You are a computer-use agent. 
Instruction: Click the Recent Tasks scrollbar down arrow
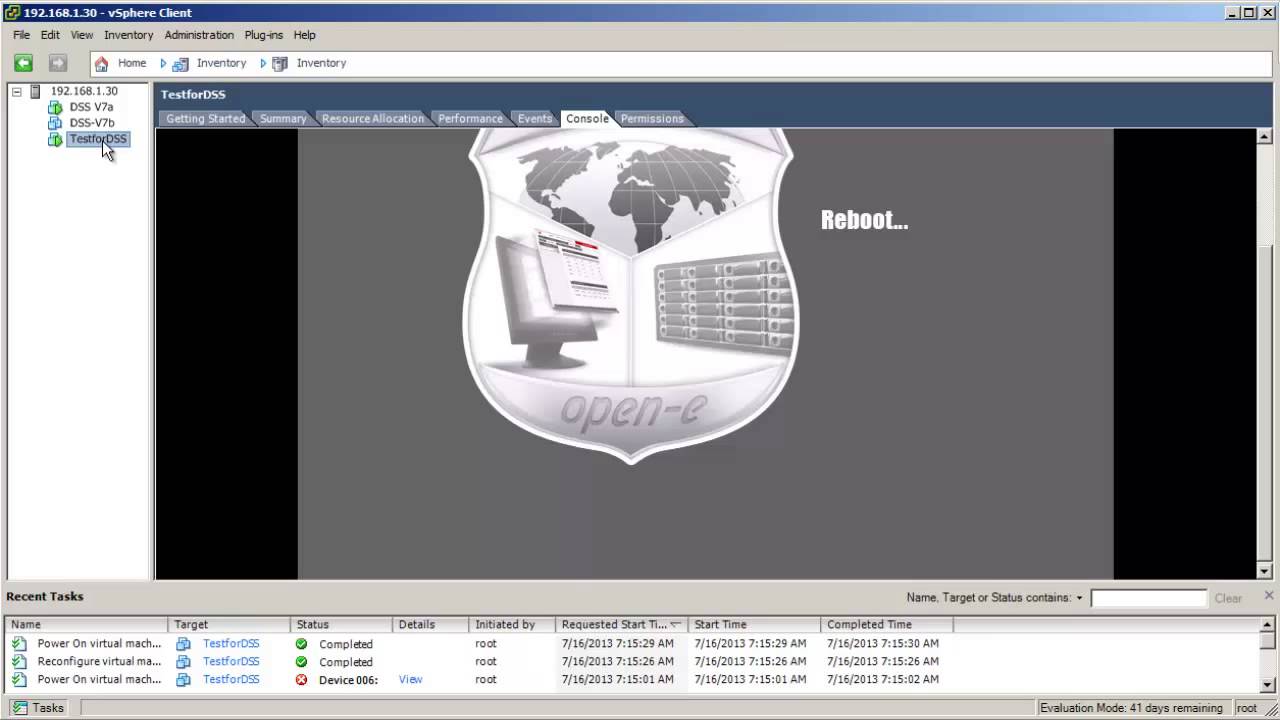coord(1267,685)
